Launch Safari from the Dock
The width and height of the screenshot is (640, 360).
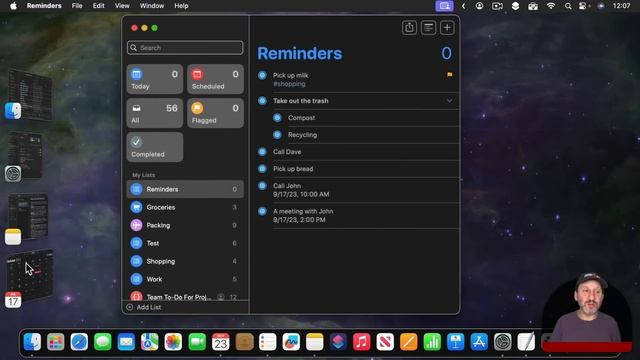pyautogui.click(x=79, y=342)
